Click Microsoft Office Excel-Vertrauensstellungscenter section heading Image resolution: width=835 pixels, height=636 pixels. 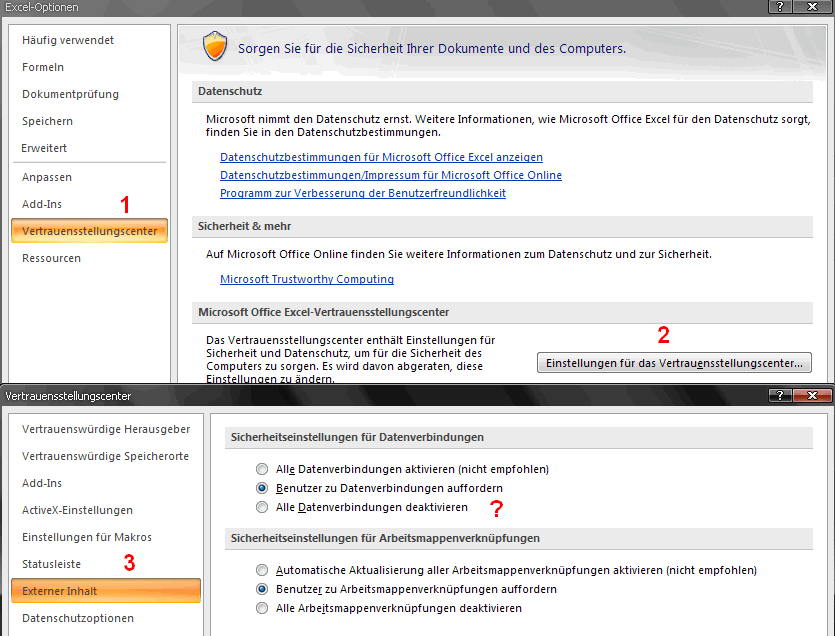(x=324, y=312)
